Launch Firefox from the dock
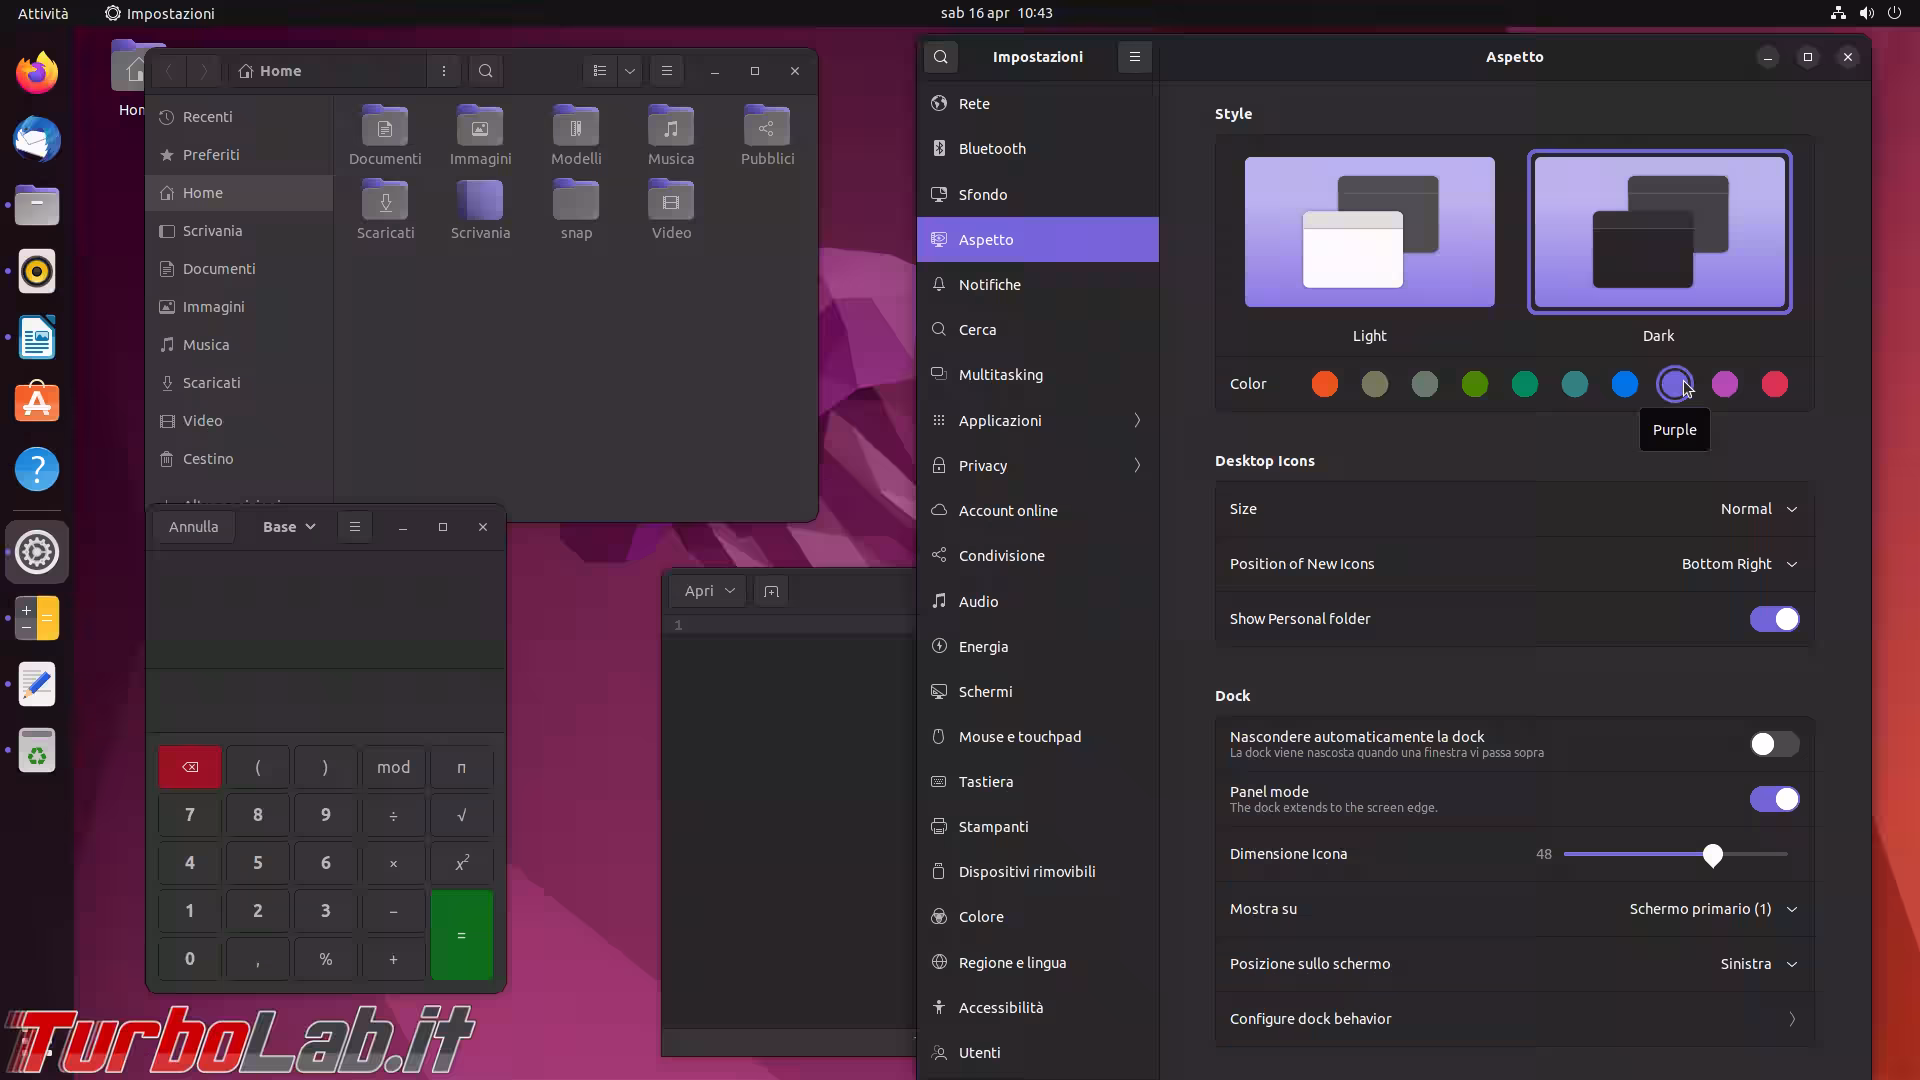The width and height of the screenshot is (1920, 1080). coord(37,73)
